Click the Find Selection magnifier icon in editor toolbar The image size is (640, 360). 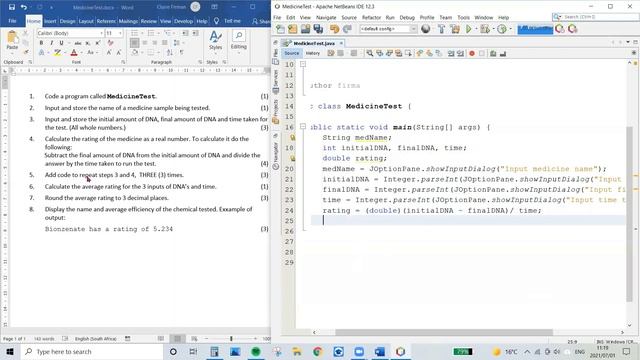point(369,53)
